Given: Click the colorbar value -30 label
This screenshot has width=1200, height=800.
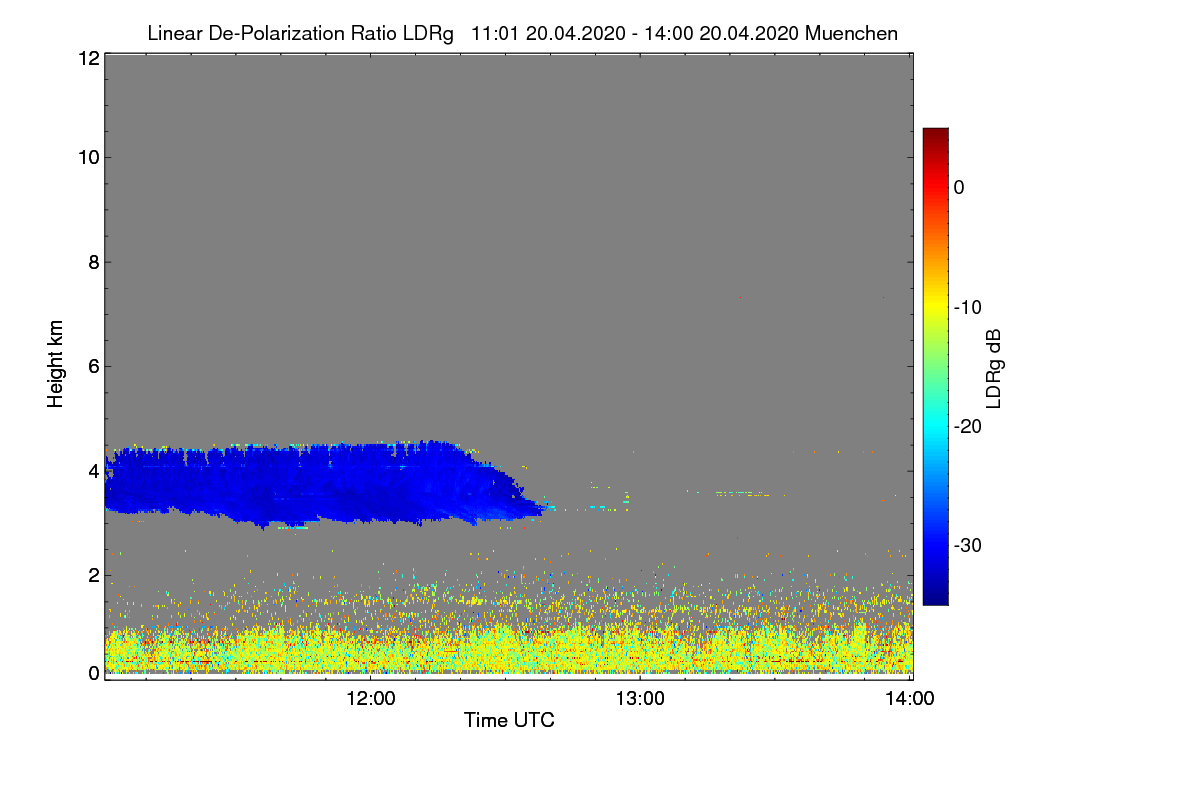Looking at the screenshot, I should click(x=967, y=546).
